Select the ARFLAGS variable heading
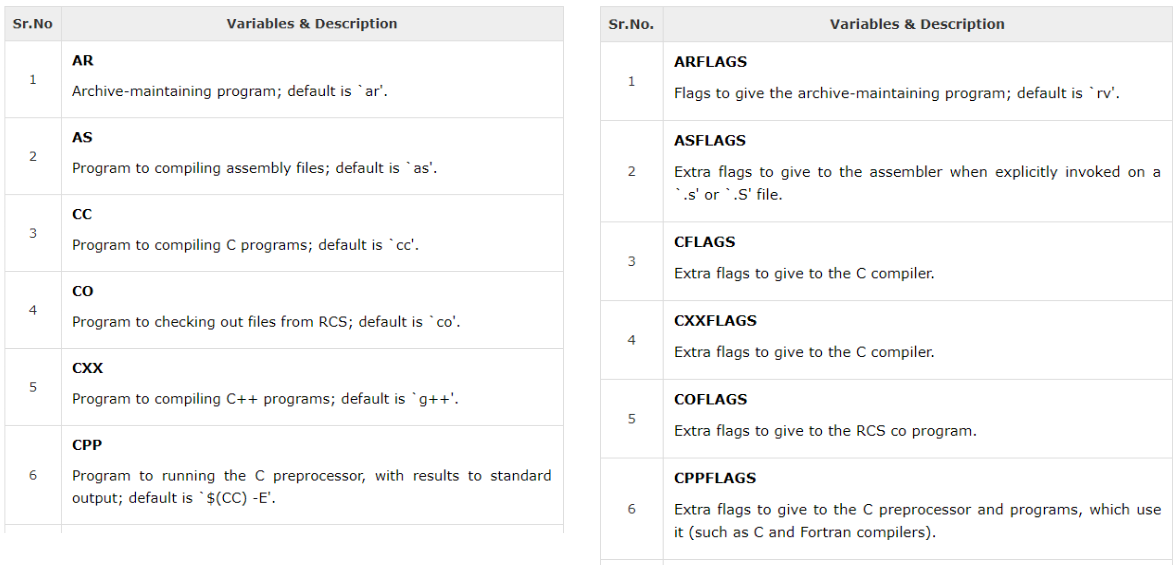 pyautogui.click(x=710, y=62)
